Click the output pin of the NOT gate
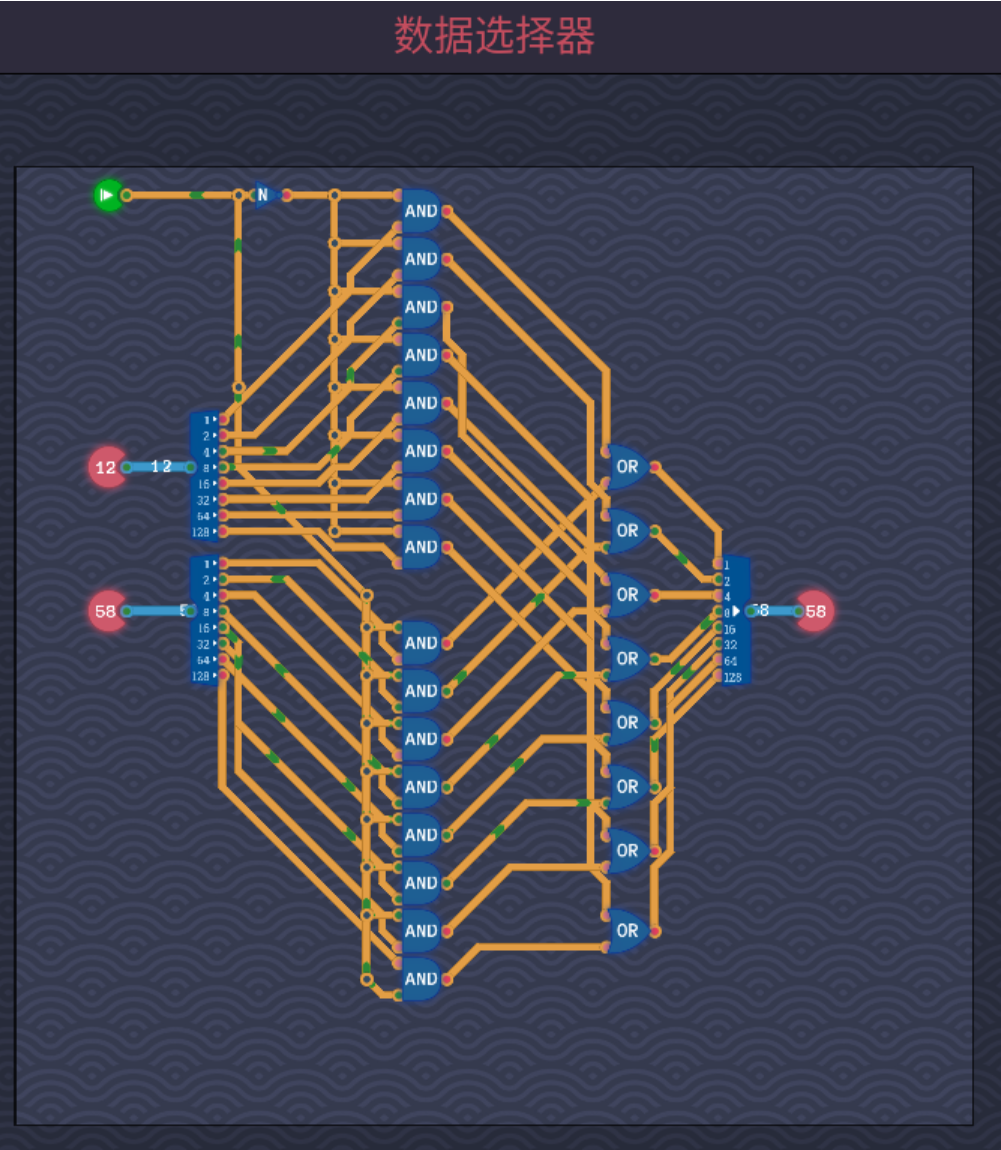 point(287,195)
